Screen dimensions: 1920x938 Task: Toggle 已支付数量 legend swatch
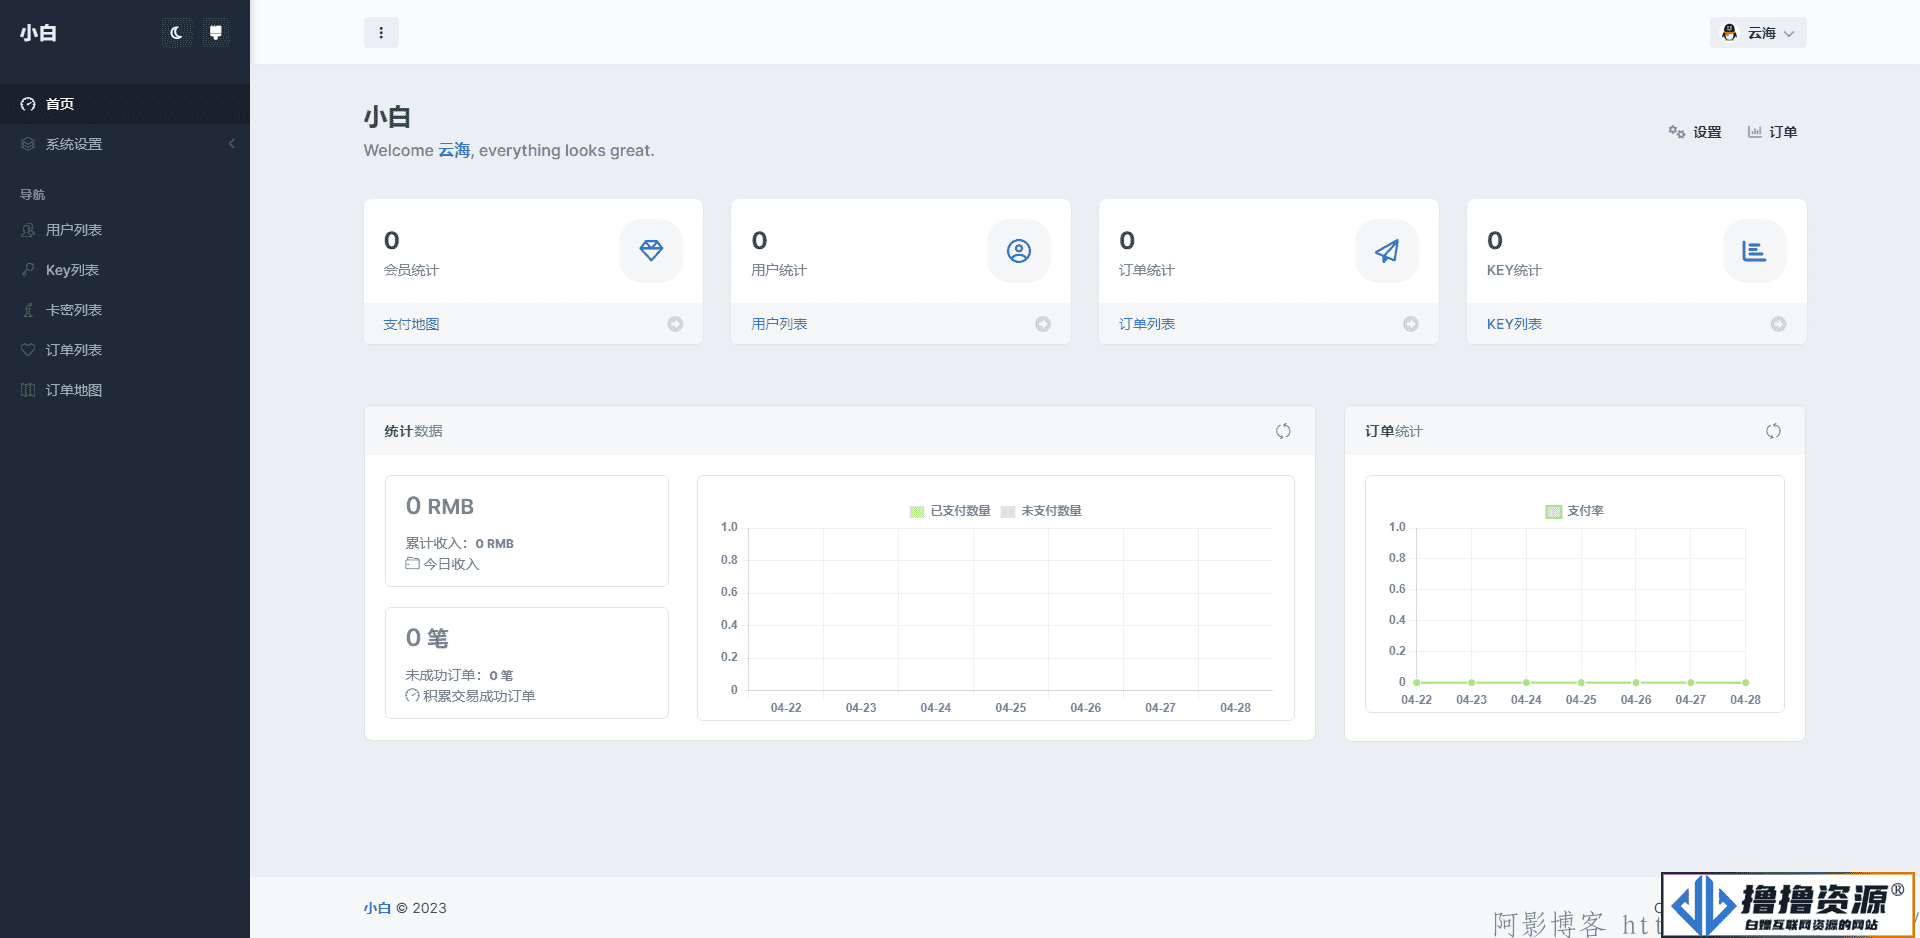(917, 511)
